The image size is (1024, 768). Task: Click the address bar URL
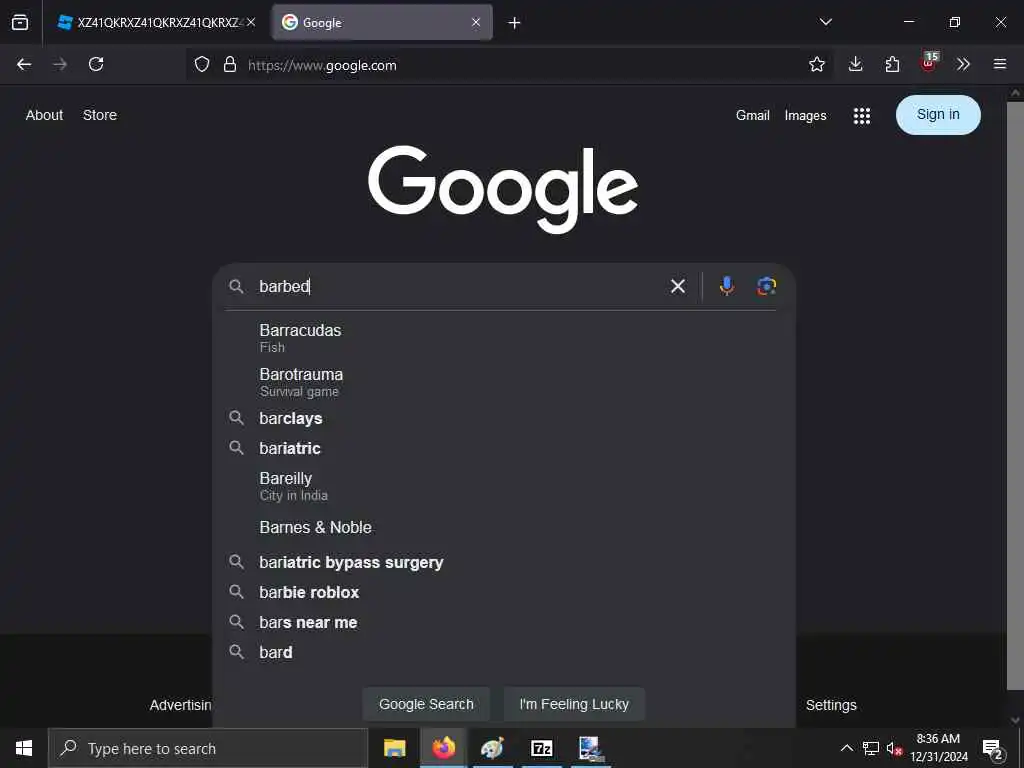[x=322, y=65]
